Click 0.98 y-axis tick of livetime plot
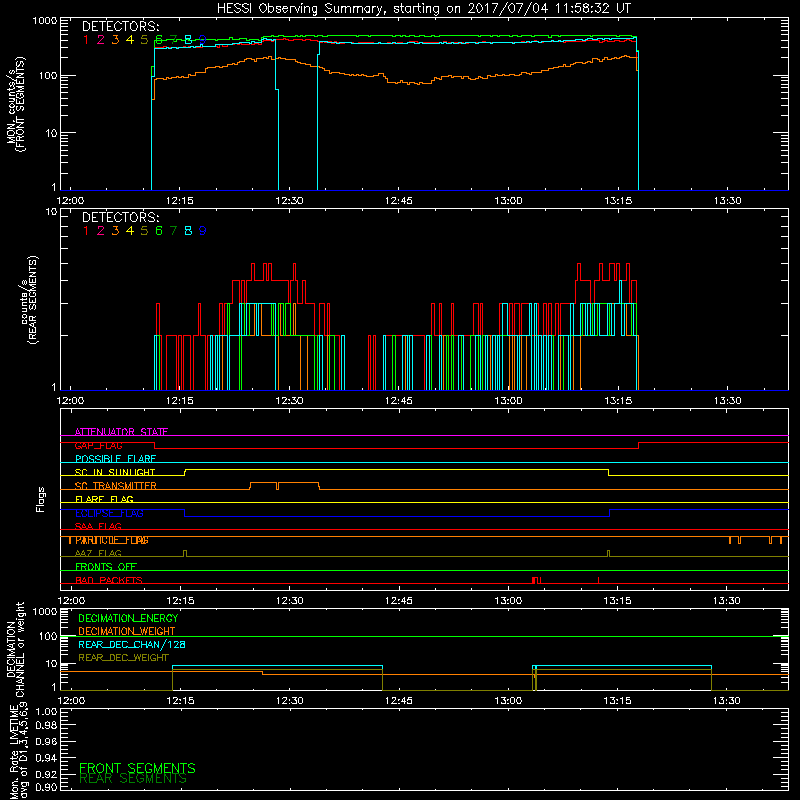This screenshot has height=800, width=800. click(x=46, y=726)
